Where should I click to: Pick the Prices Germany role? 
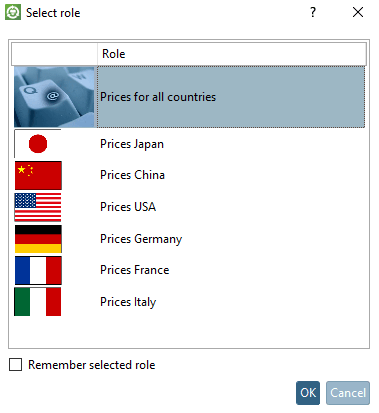(x=141, y=239)
